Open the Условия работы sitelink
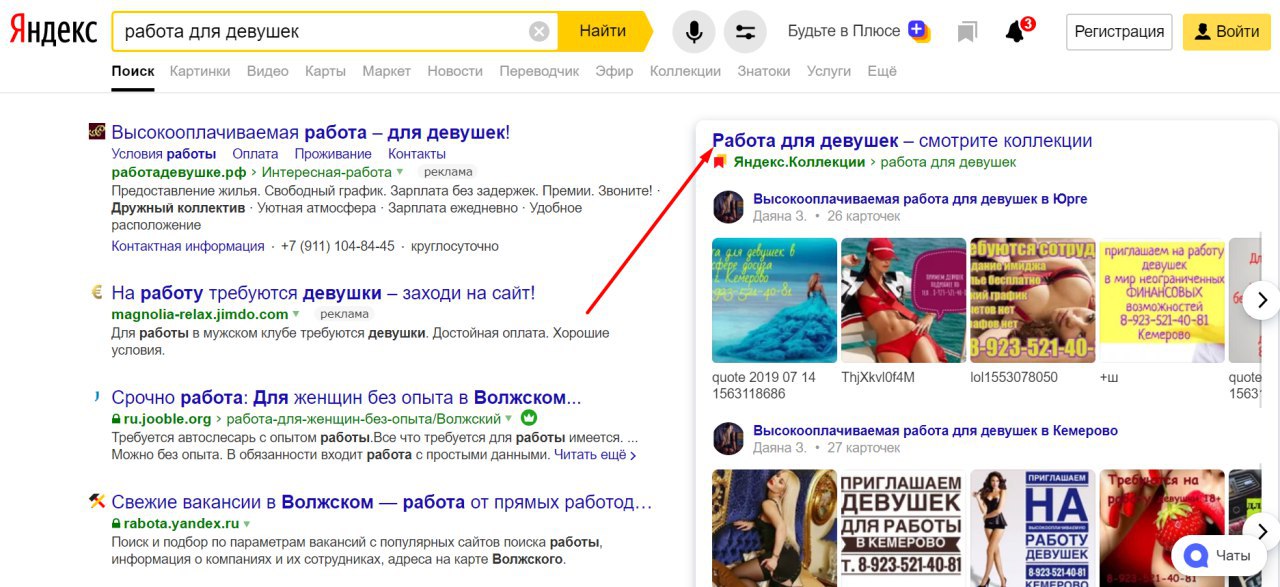 pos(164,154)
